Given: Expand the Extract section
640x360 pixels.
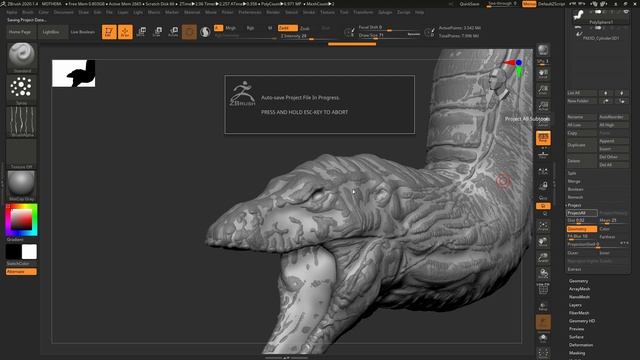Looking at the screenshot, I should [574, 269].
